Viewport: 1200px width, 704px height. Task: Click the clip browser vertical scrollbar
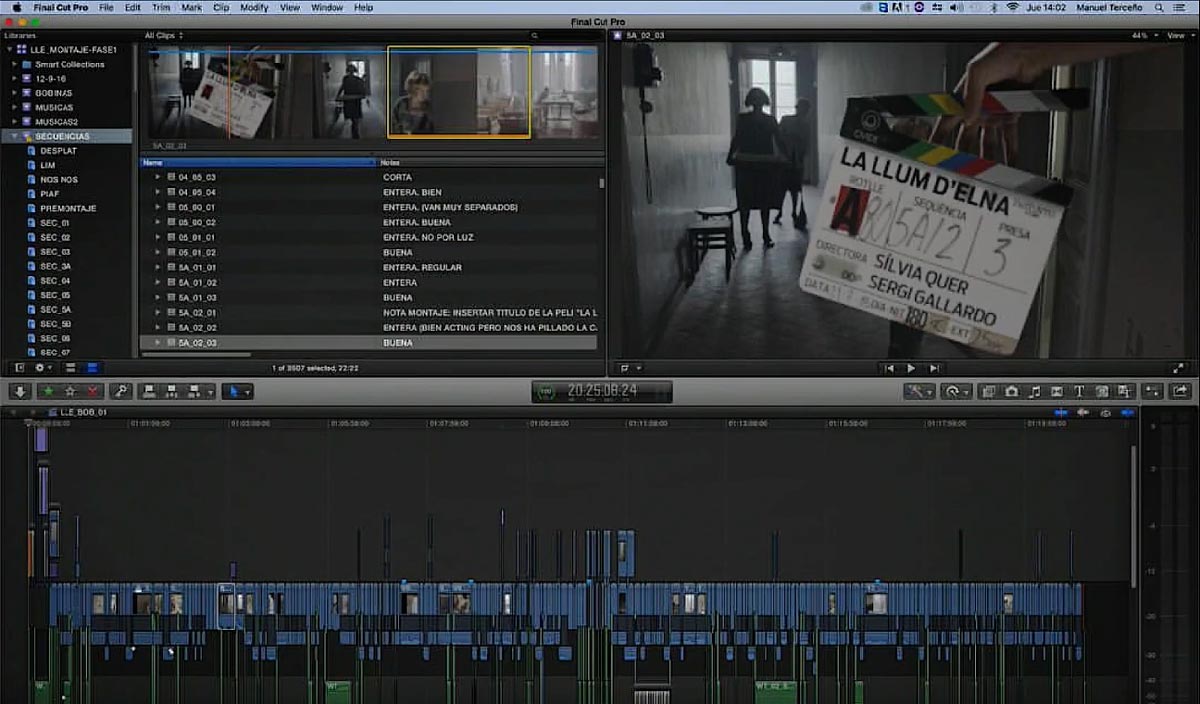point(601,183)
